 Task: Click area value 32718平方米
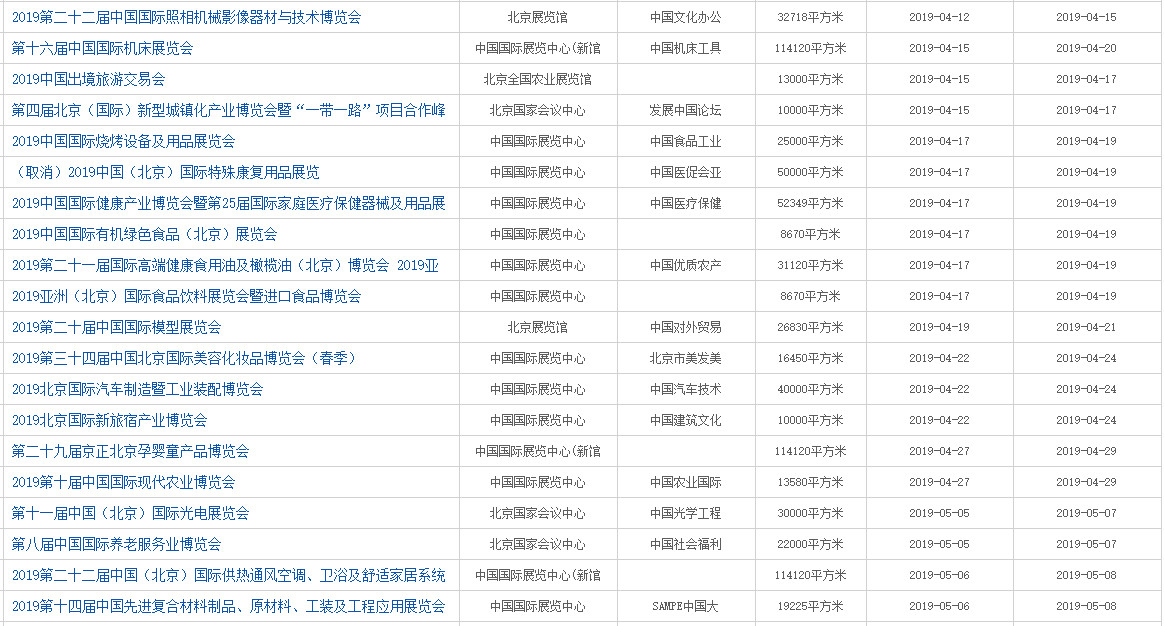pos(811,17)
